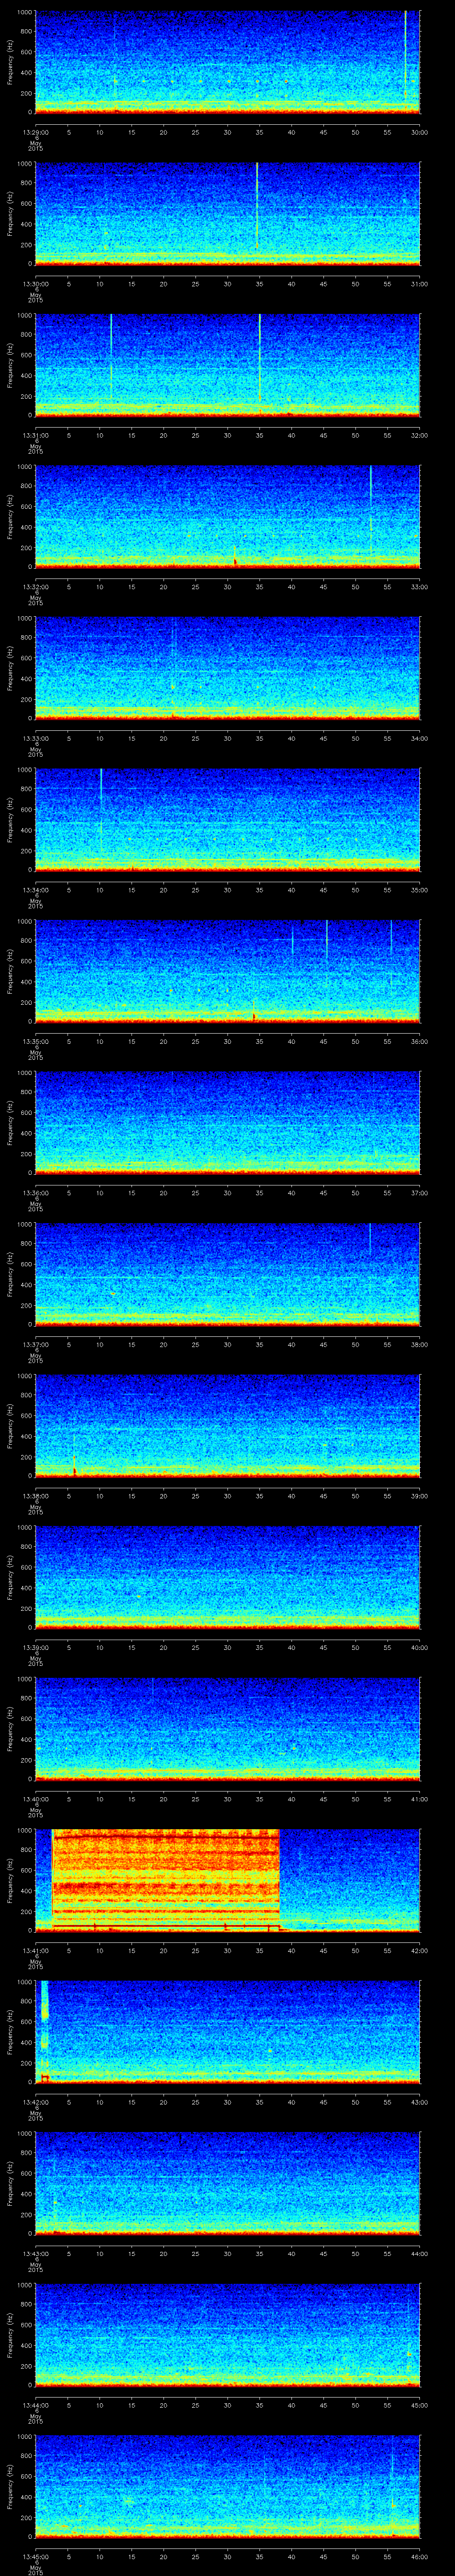Click the 13:41:00 start time label
This screenshot has height=2576, width=455.
35,1950
